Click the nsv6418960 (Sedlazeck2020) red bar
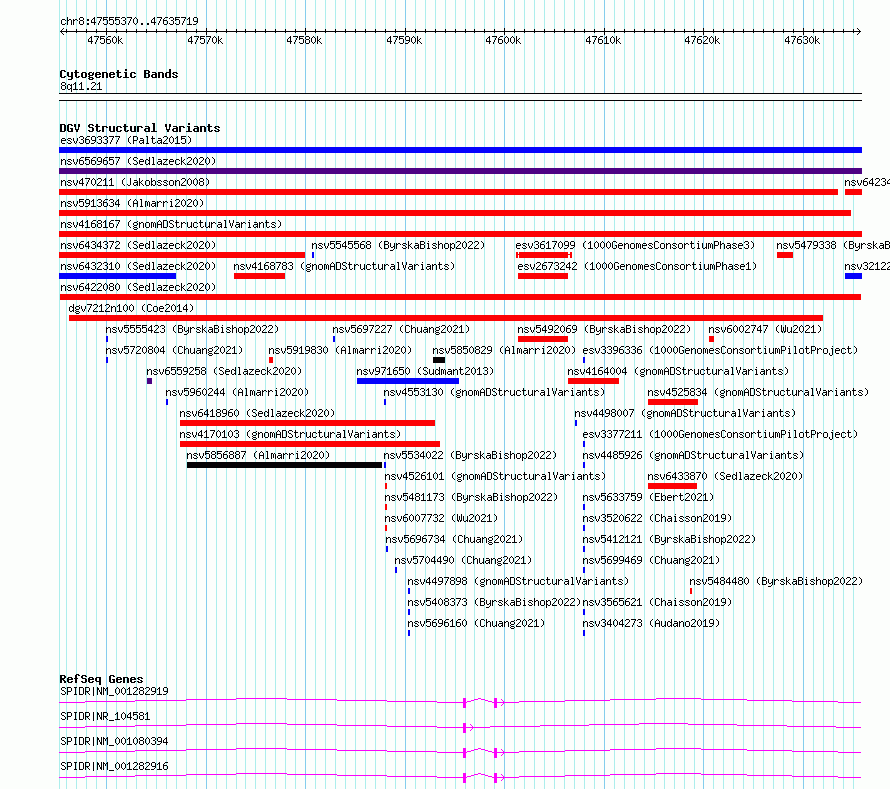Image resolution: width=890 pixels, height=789 pixels. (x=307, y=423)
